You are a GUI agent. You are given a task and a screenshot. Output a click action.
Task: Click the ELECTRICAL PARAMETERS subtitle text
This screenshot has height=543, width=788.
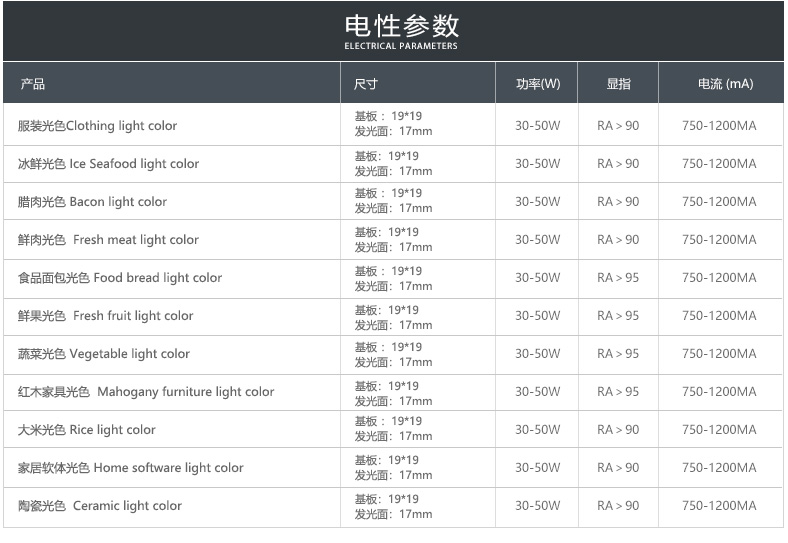click(x=401, y=46)
